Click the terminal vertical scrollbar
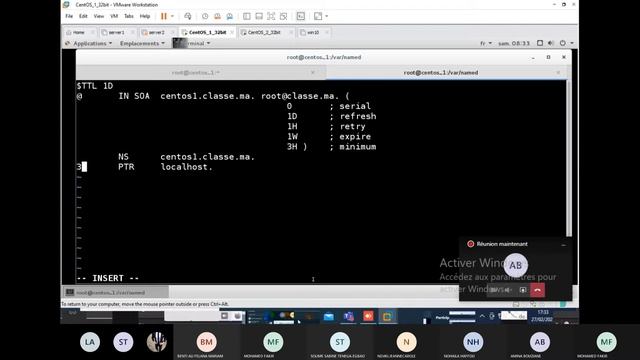 (569, 158)
